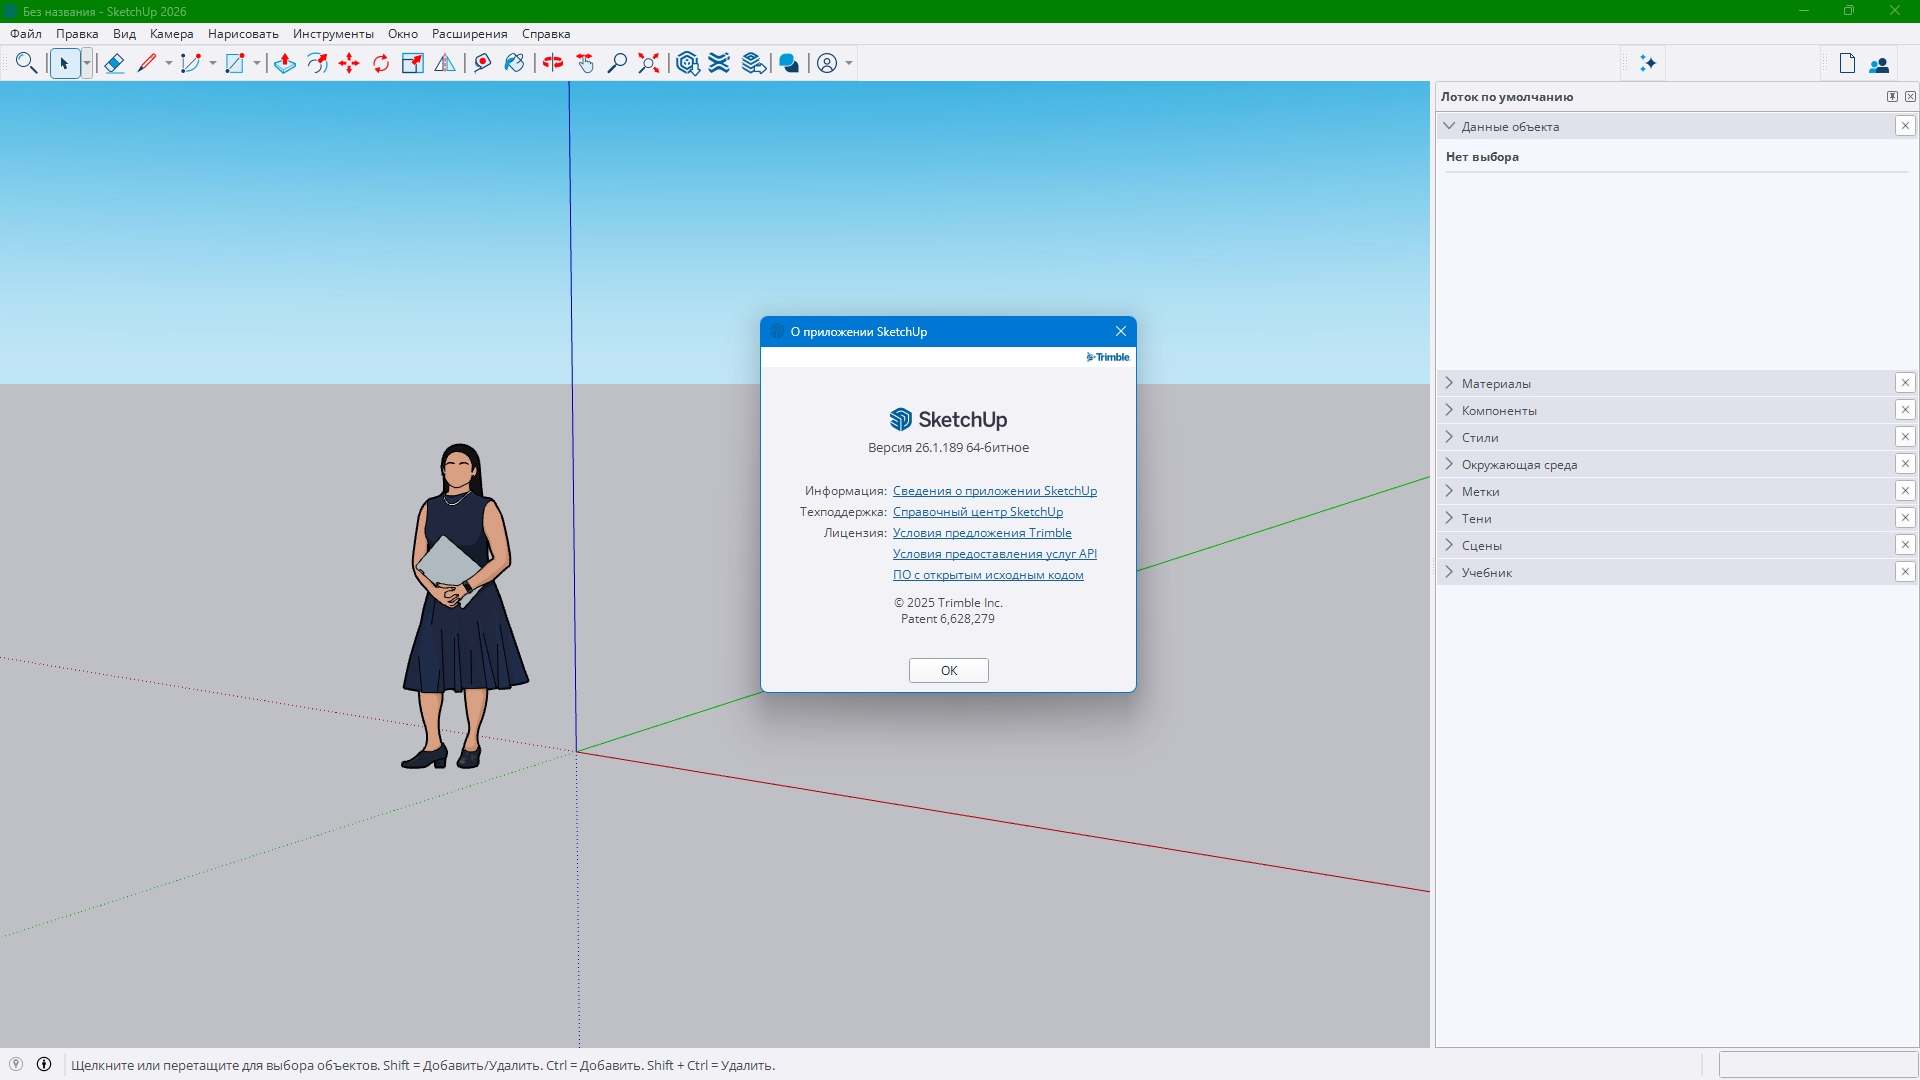
Task: Close the Стили panel with its X
Action: coord(1905,437)
